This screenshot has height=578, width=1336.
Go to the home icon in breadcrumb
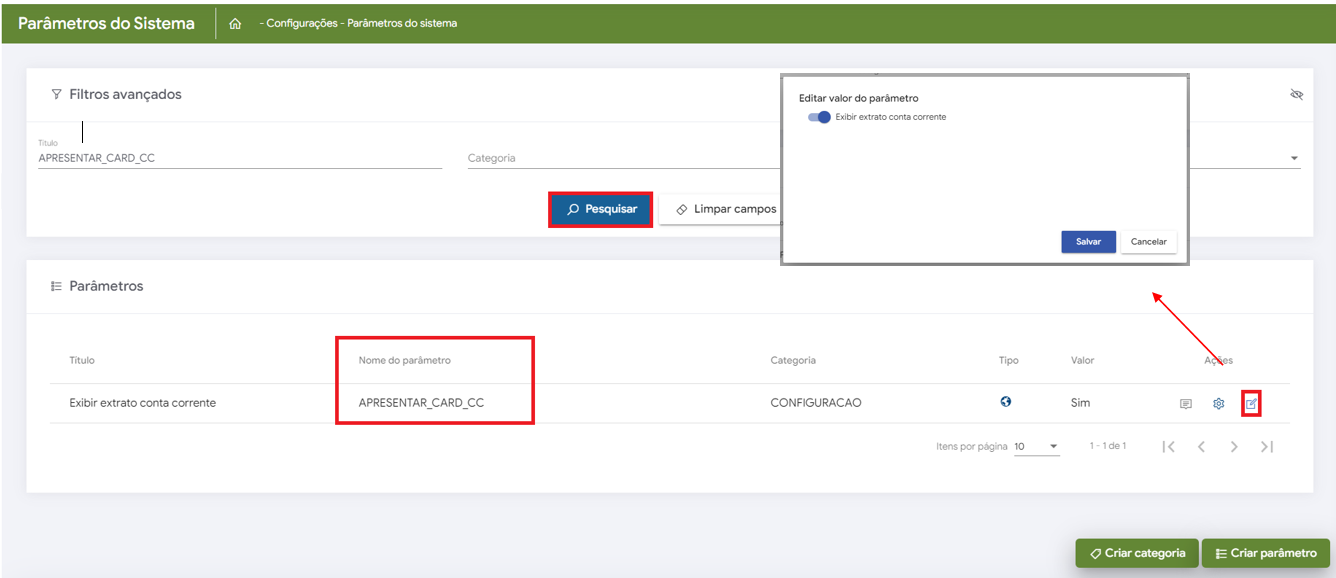tap(235, 23)
